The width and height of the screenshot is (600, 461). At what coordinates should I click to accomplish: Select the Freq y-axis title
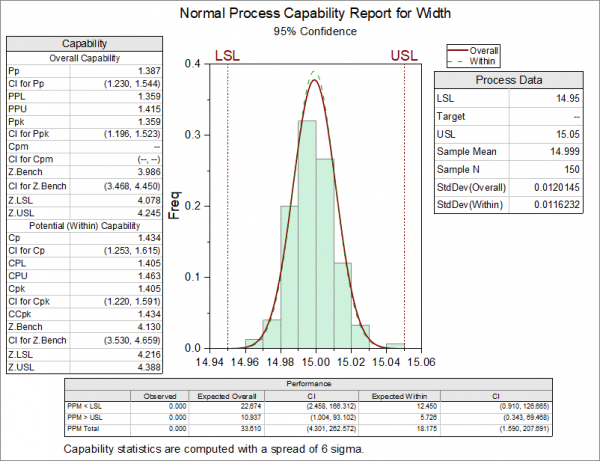point(174,205)
